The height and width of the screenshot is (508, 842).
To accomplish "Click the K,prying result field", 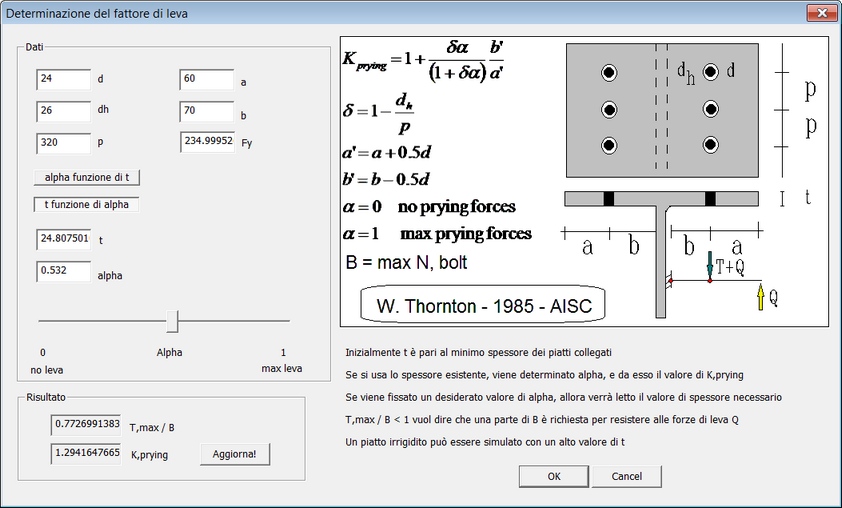I will pyautogui.click(x=87, y=454).
